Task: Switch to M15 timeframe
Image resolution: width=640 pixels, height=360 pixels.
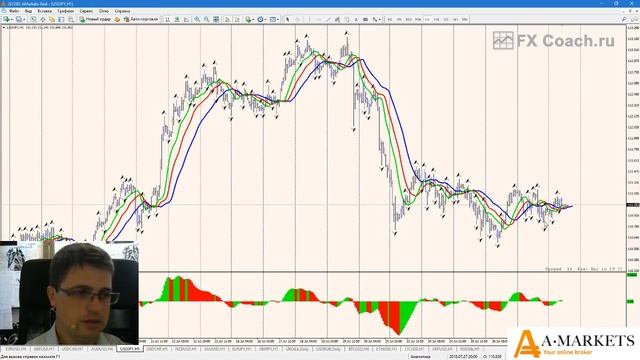Action: 408,19
